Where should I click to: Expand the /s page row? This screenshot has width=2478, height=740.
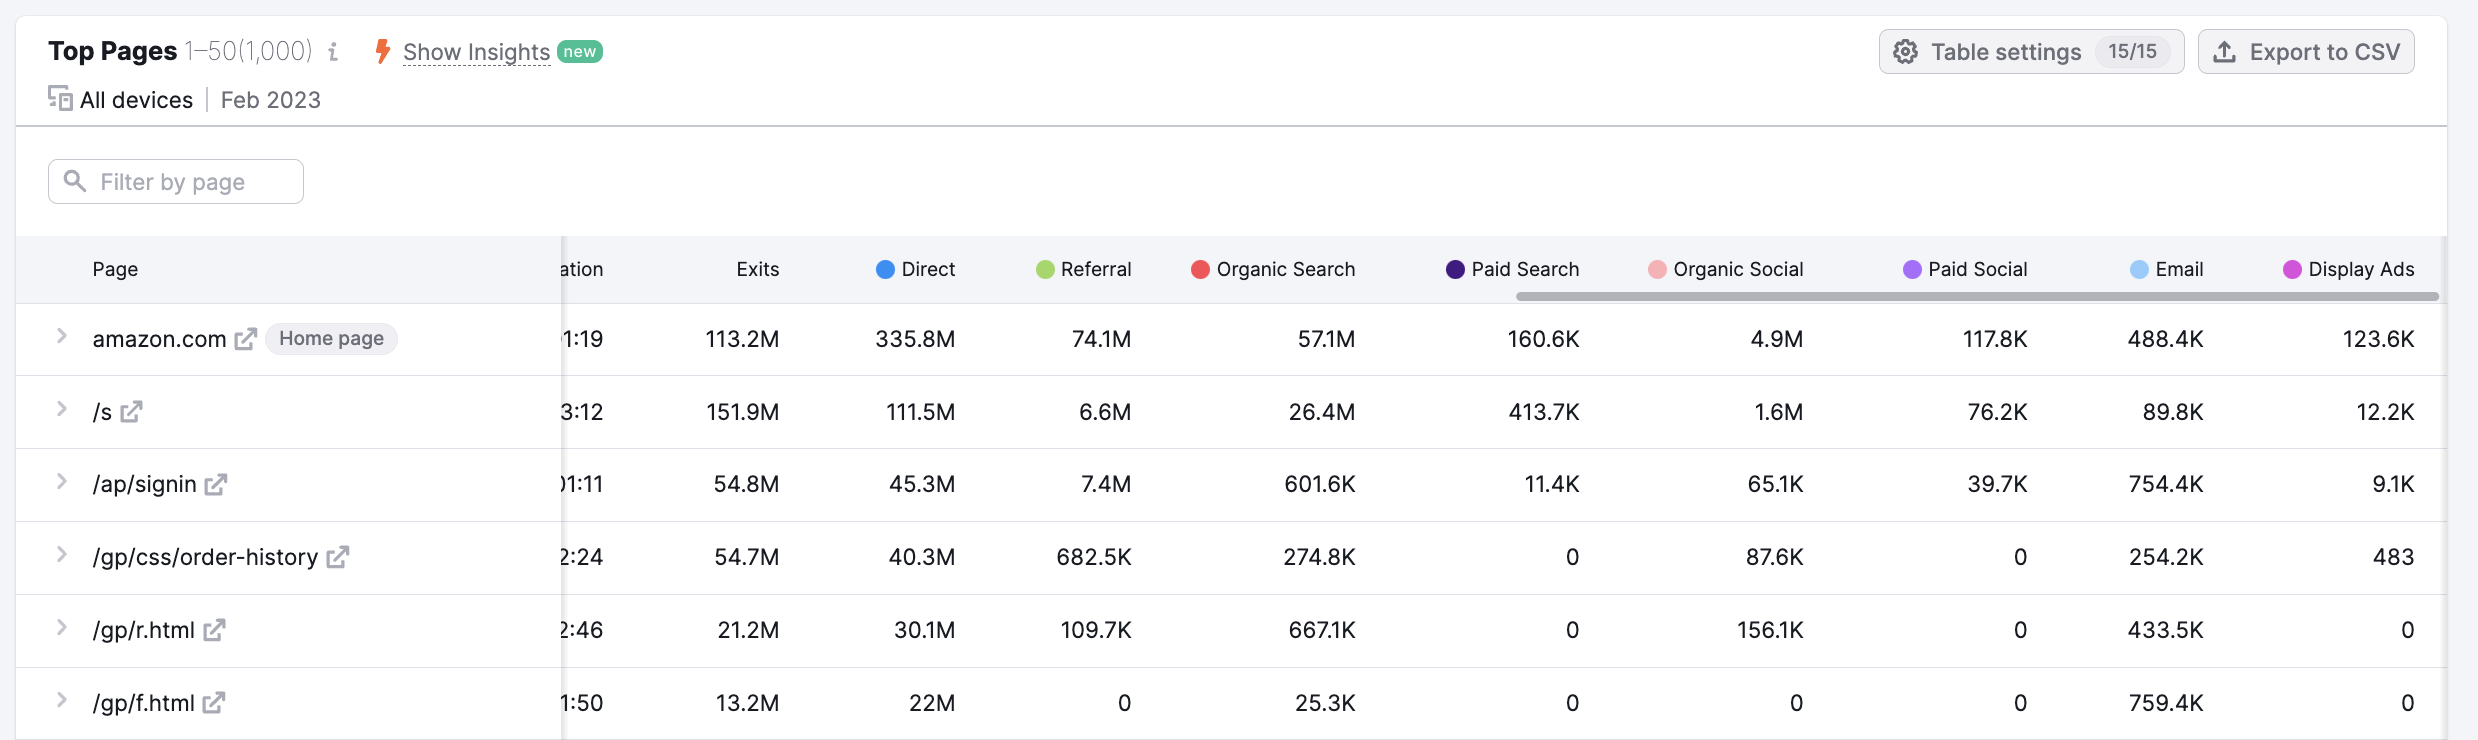[61, 409]
